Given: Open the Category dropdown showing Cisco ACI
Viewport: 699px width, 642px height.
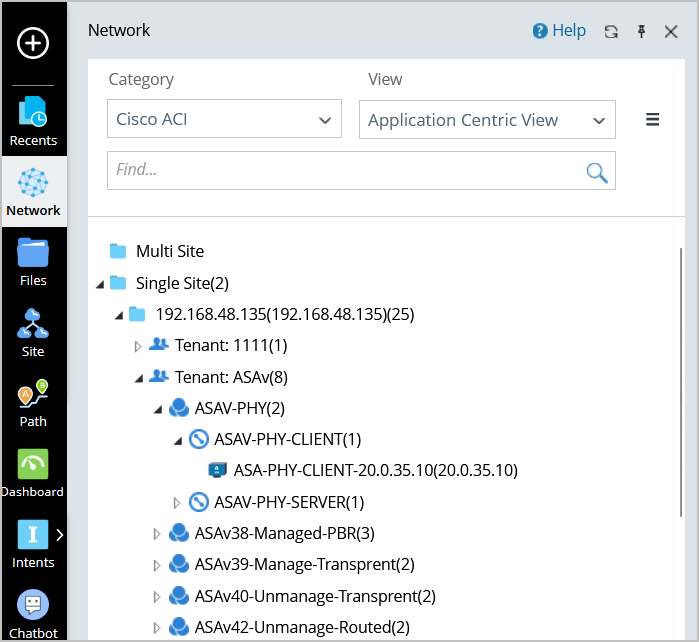Looking at the screenshot, I should pos(224,120).
